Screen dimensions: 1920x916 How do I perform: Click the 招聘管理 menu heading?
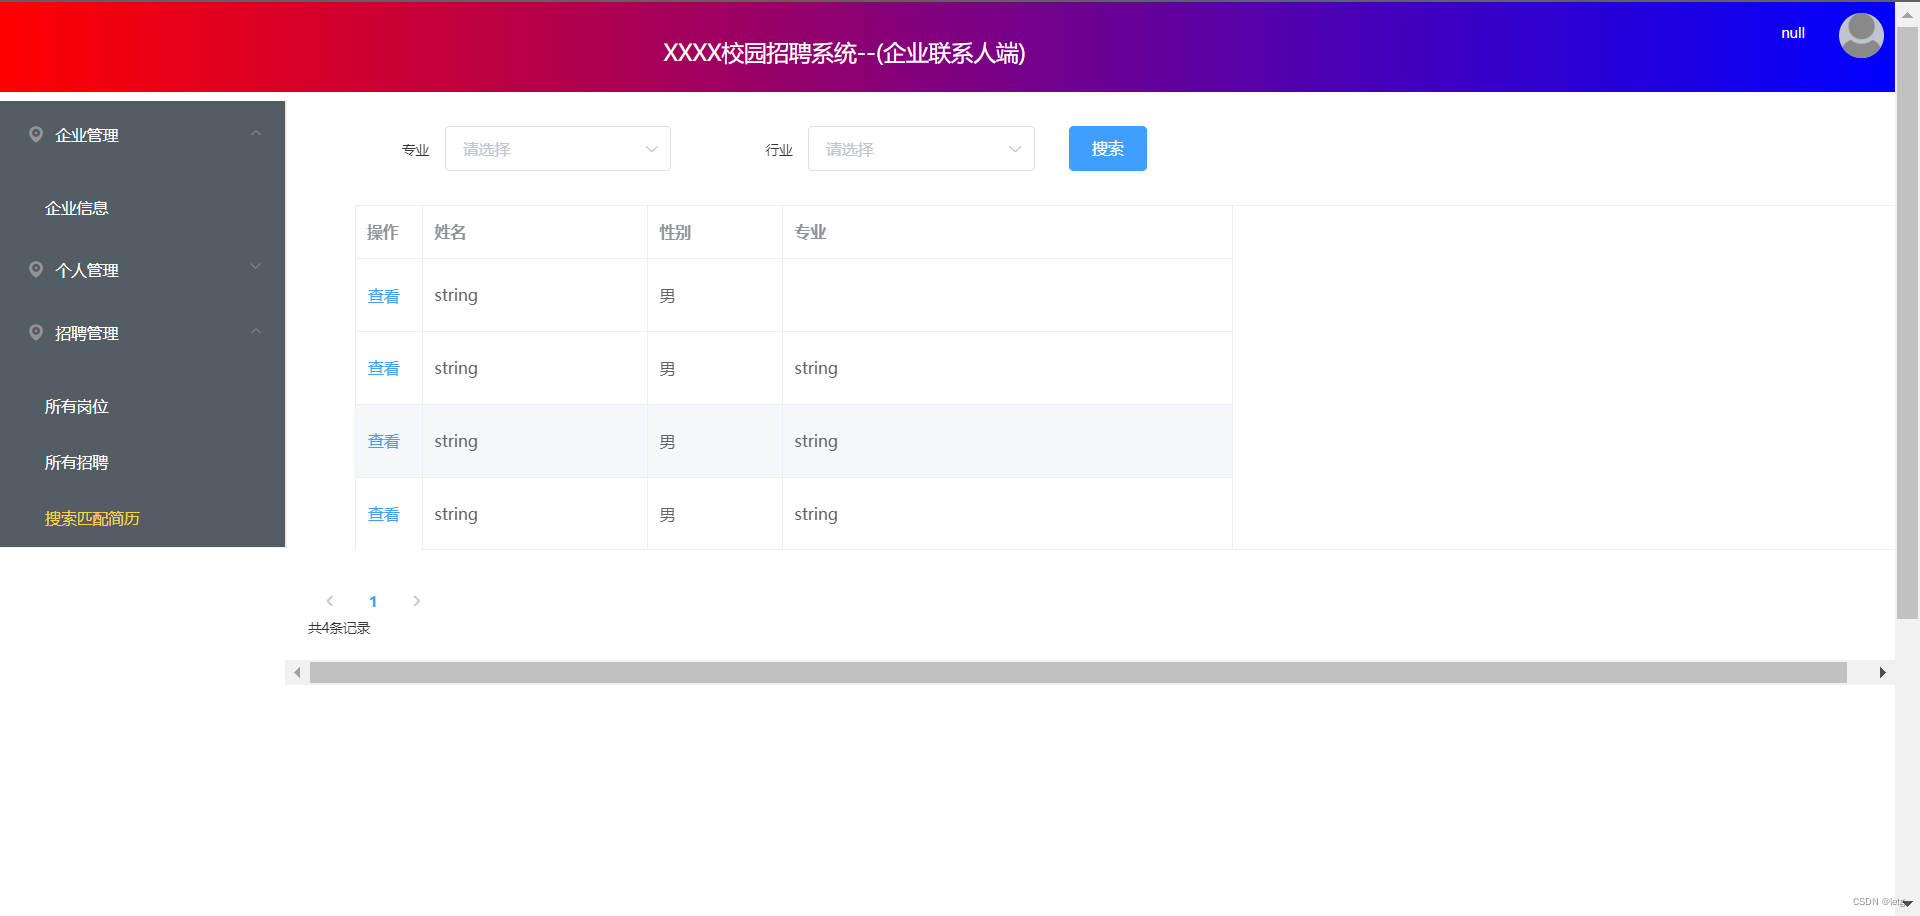tap(87, 333)
